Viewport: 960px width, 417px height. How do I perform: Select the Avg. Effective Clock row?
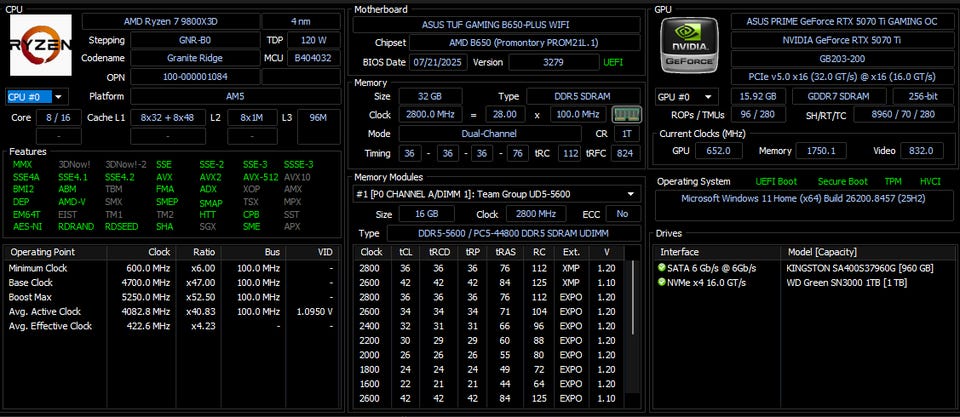click(x=172, y=326)
